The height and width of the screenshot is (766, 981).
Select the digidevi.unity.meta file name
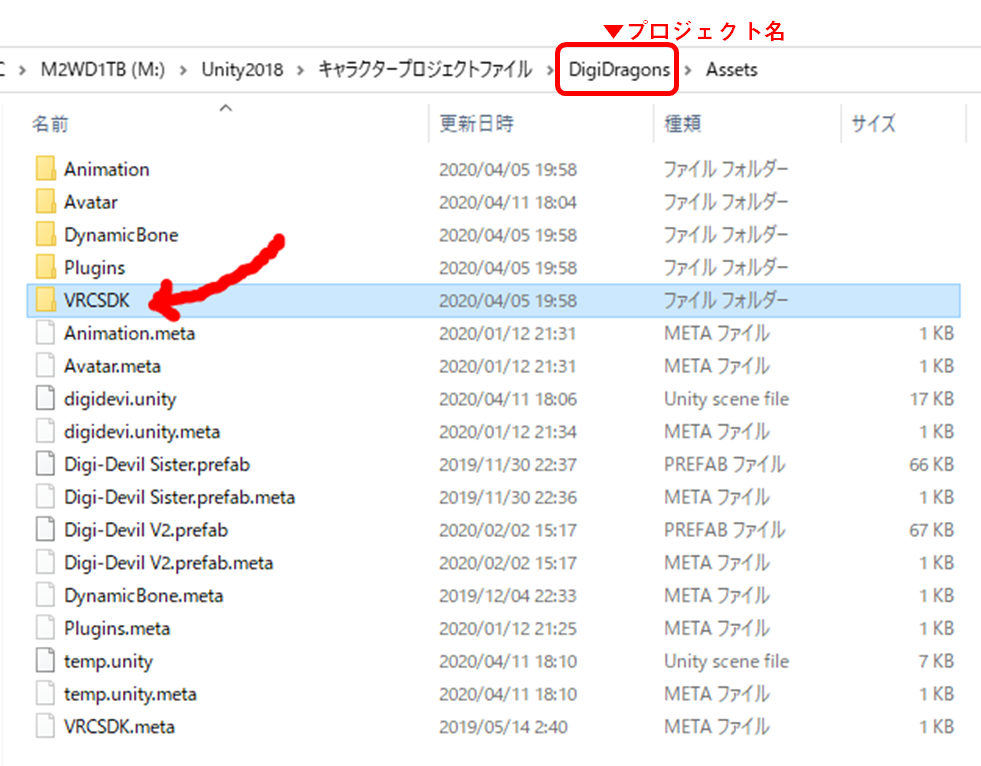(x=142, y=432)
